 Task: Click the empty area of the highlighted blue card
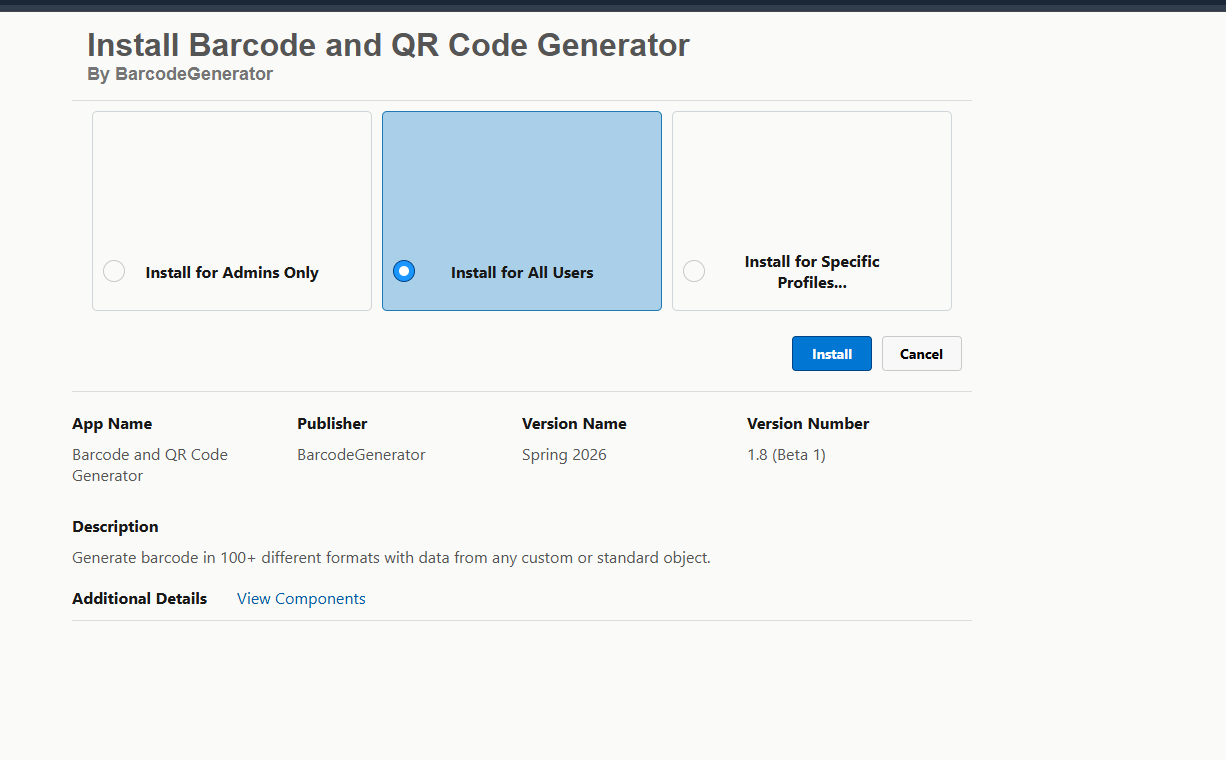[x=522, y=180]
